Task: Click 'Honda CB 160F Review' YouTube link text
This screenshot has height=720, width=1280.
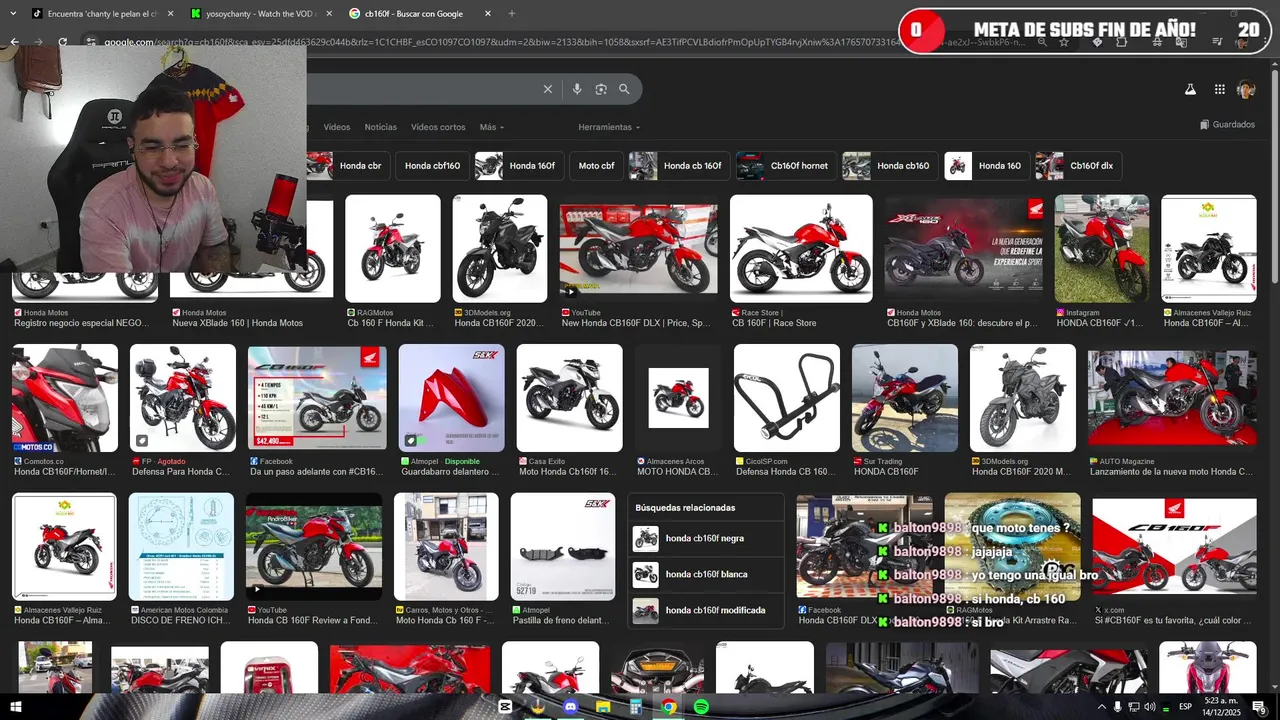Action: click(313, 620)
